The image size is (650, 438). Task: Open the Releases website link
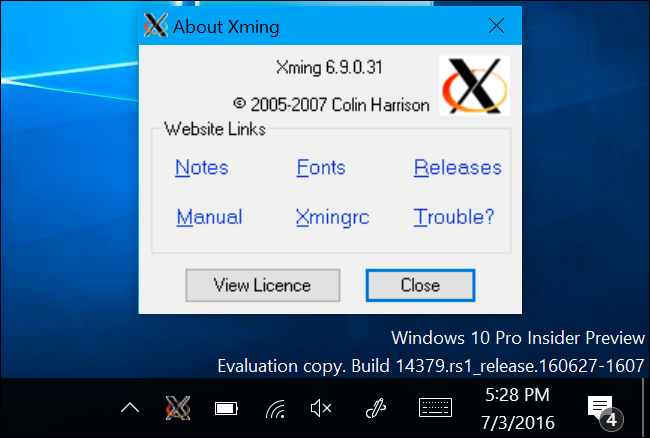click(458, 168)
